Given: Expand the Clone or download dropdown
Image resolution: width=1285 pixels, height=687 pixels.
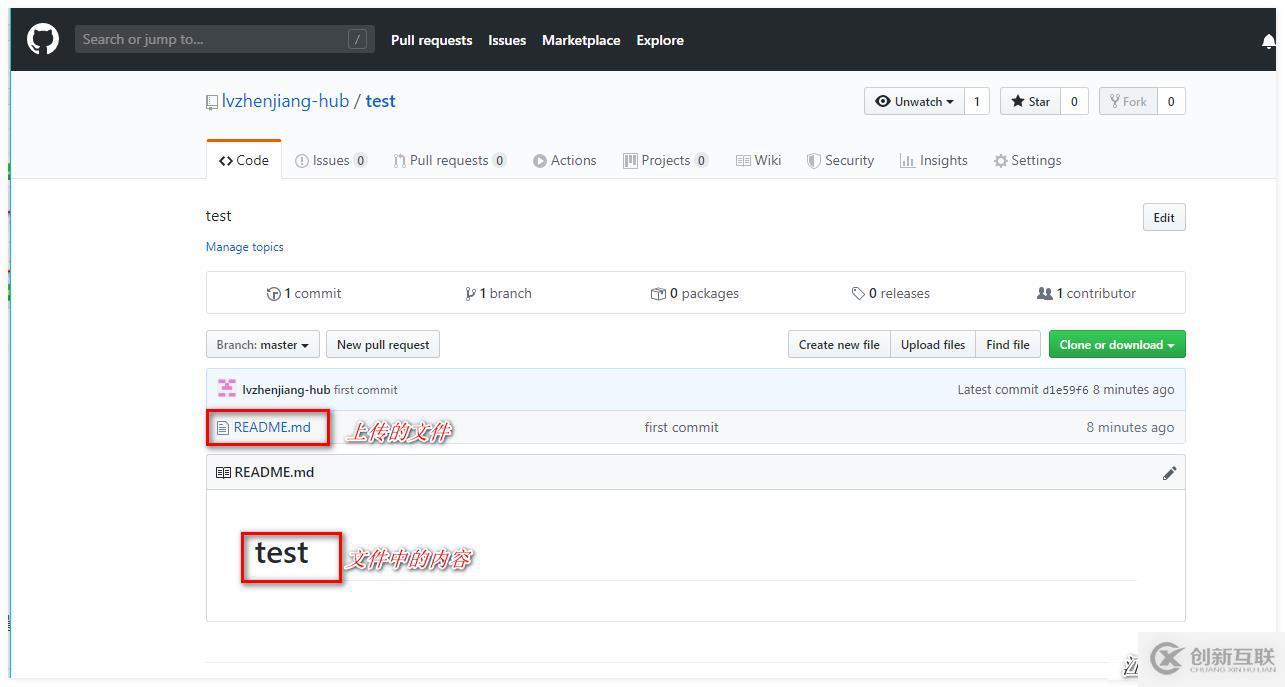Looking at the screenshot, I should 1117,345.
